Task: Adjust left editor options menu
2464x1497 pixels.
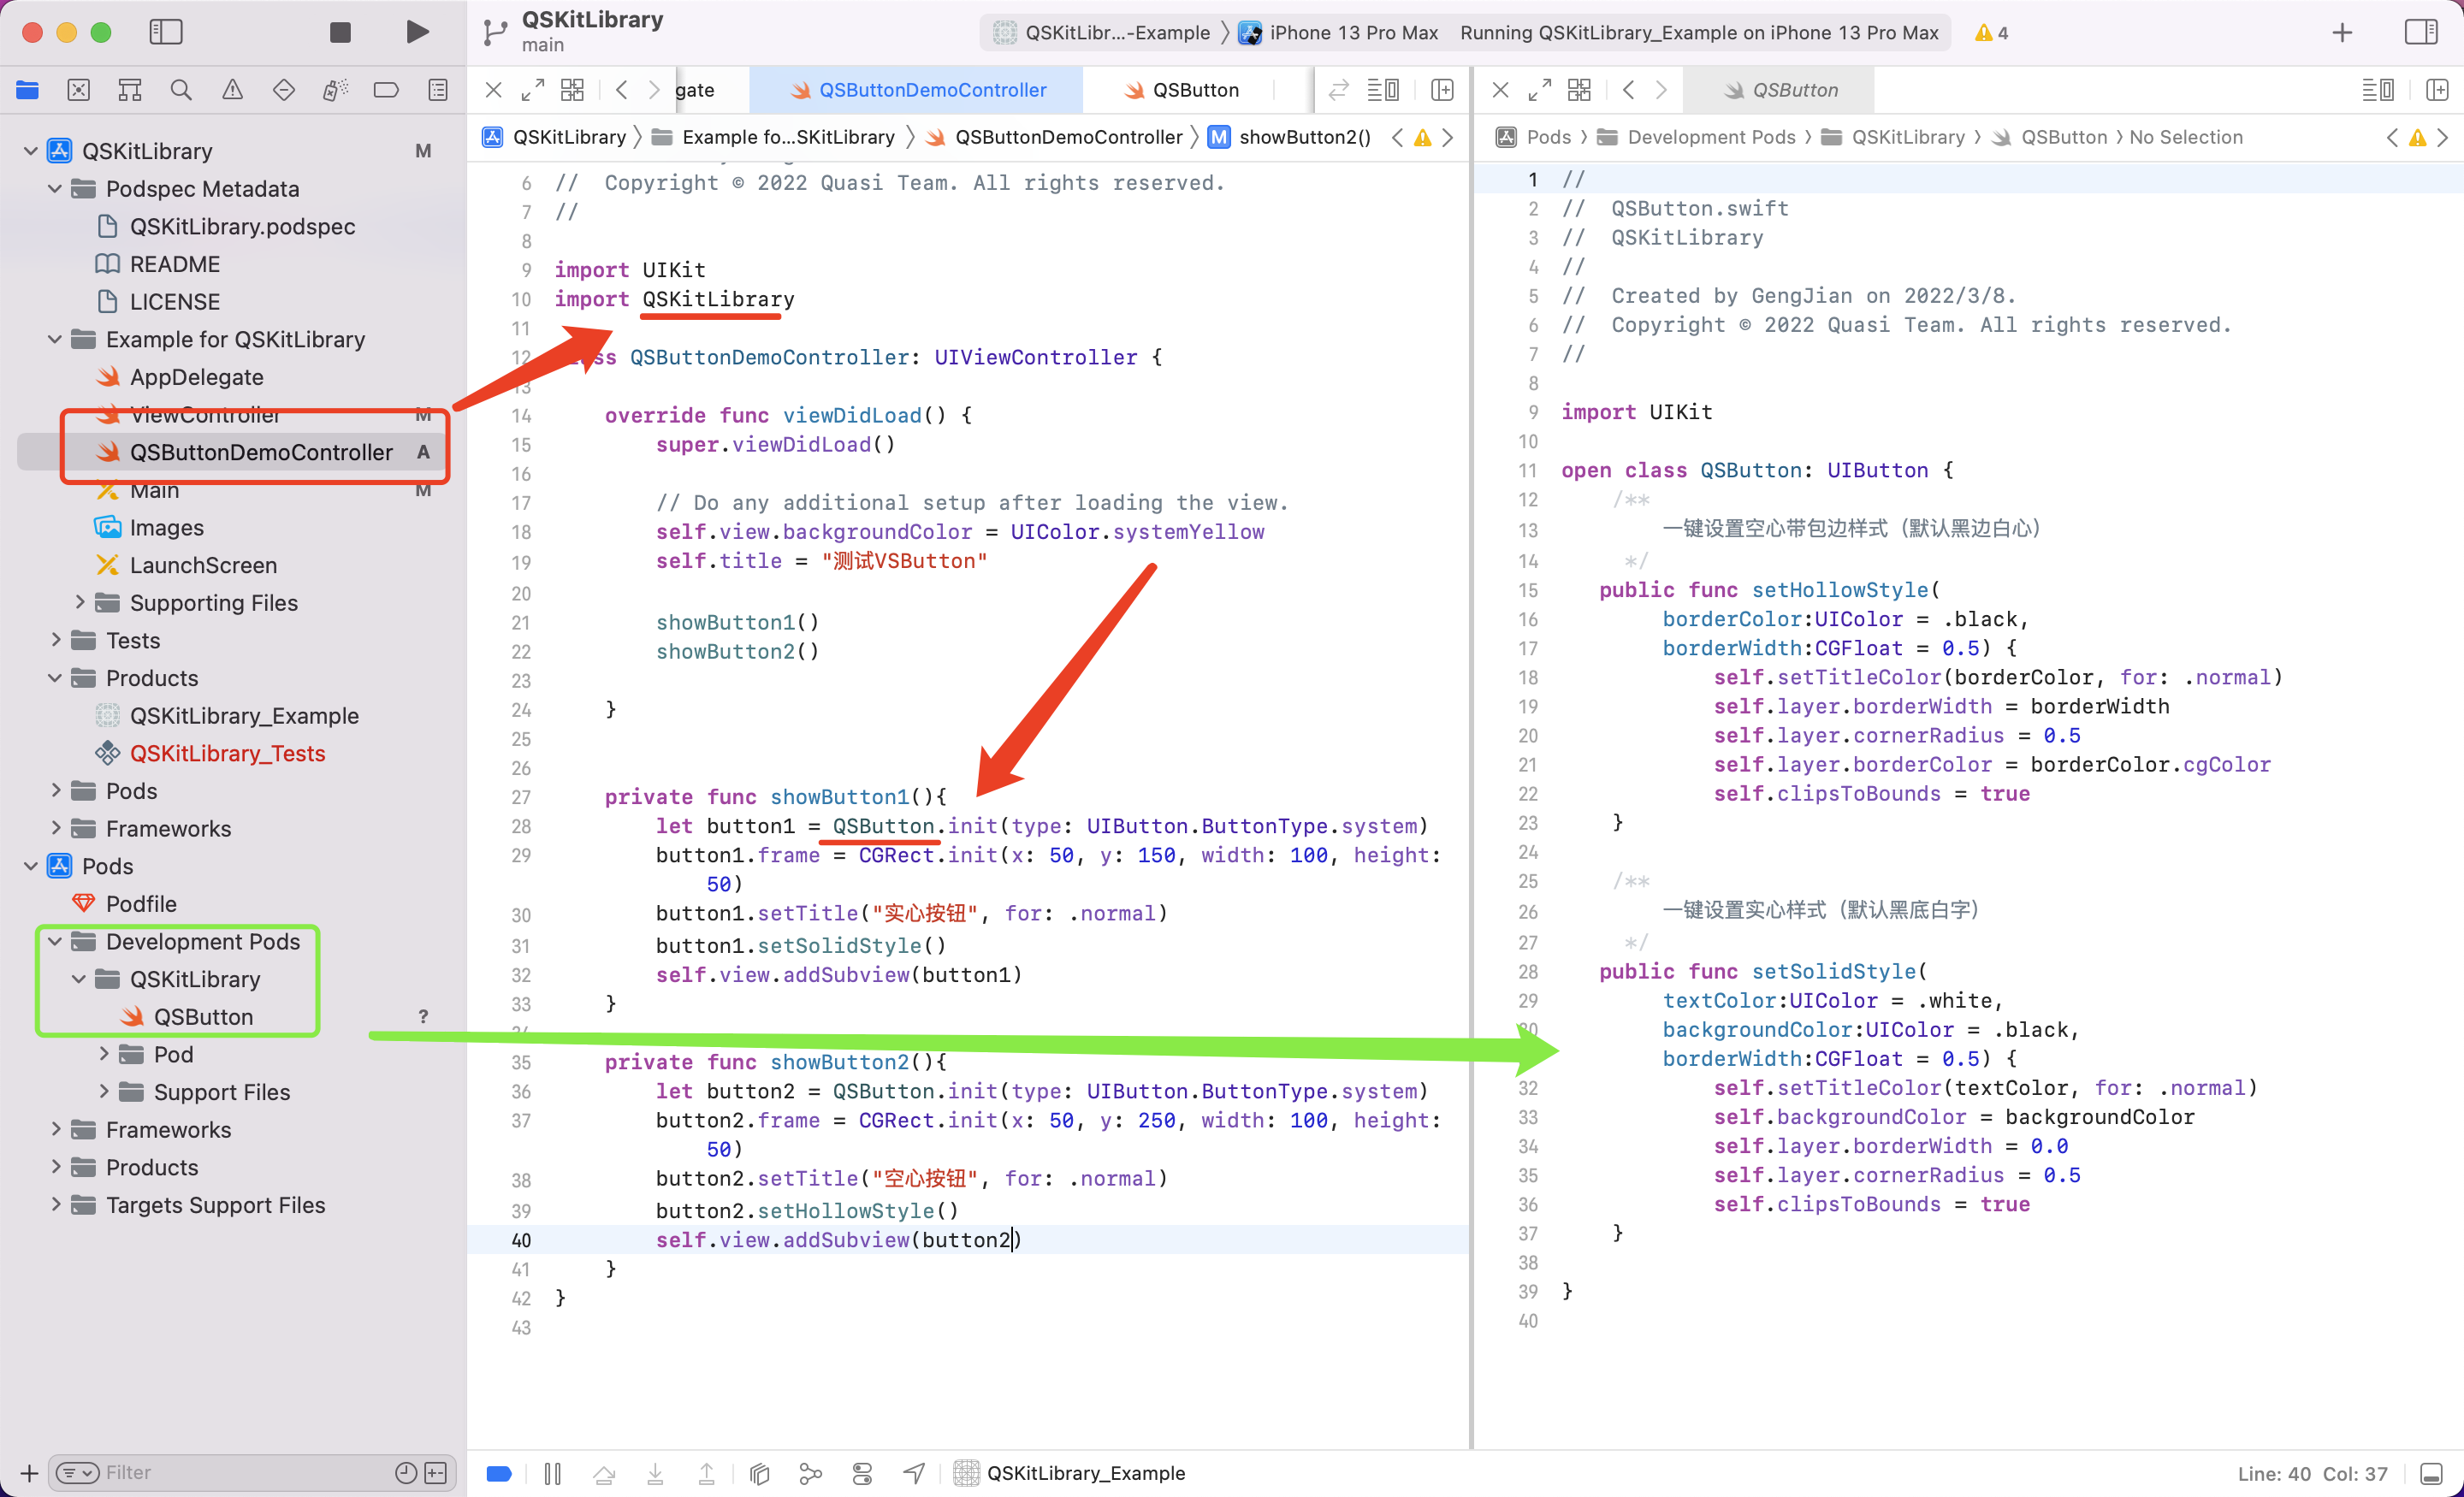Action: (x=1383, y=90)
